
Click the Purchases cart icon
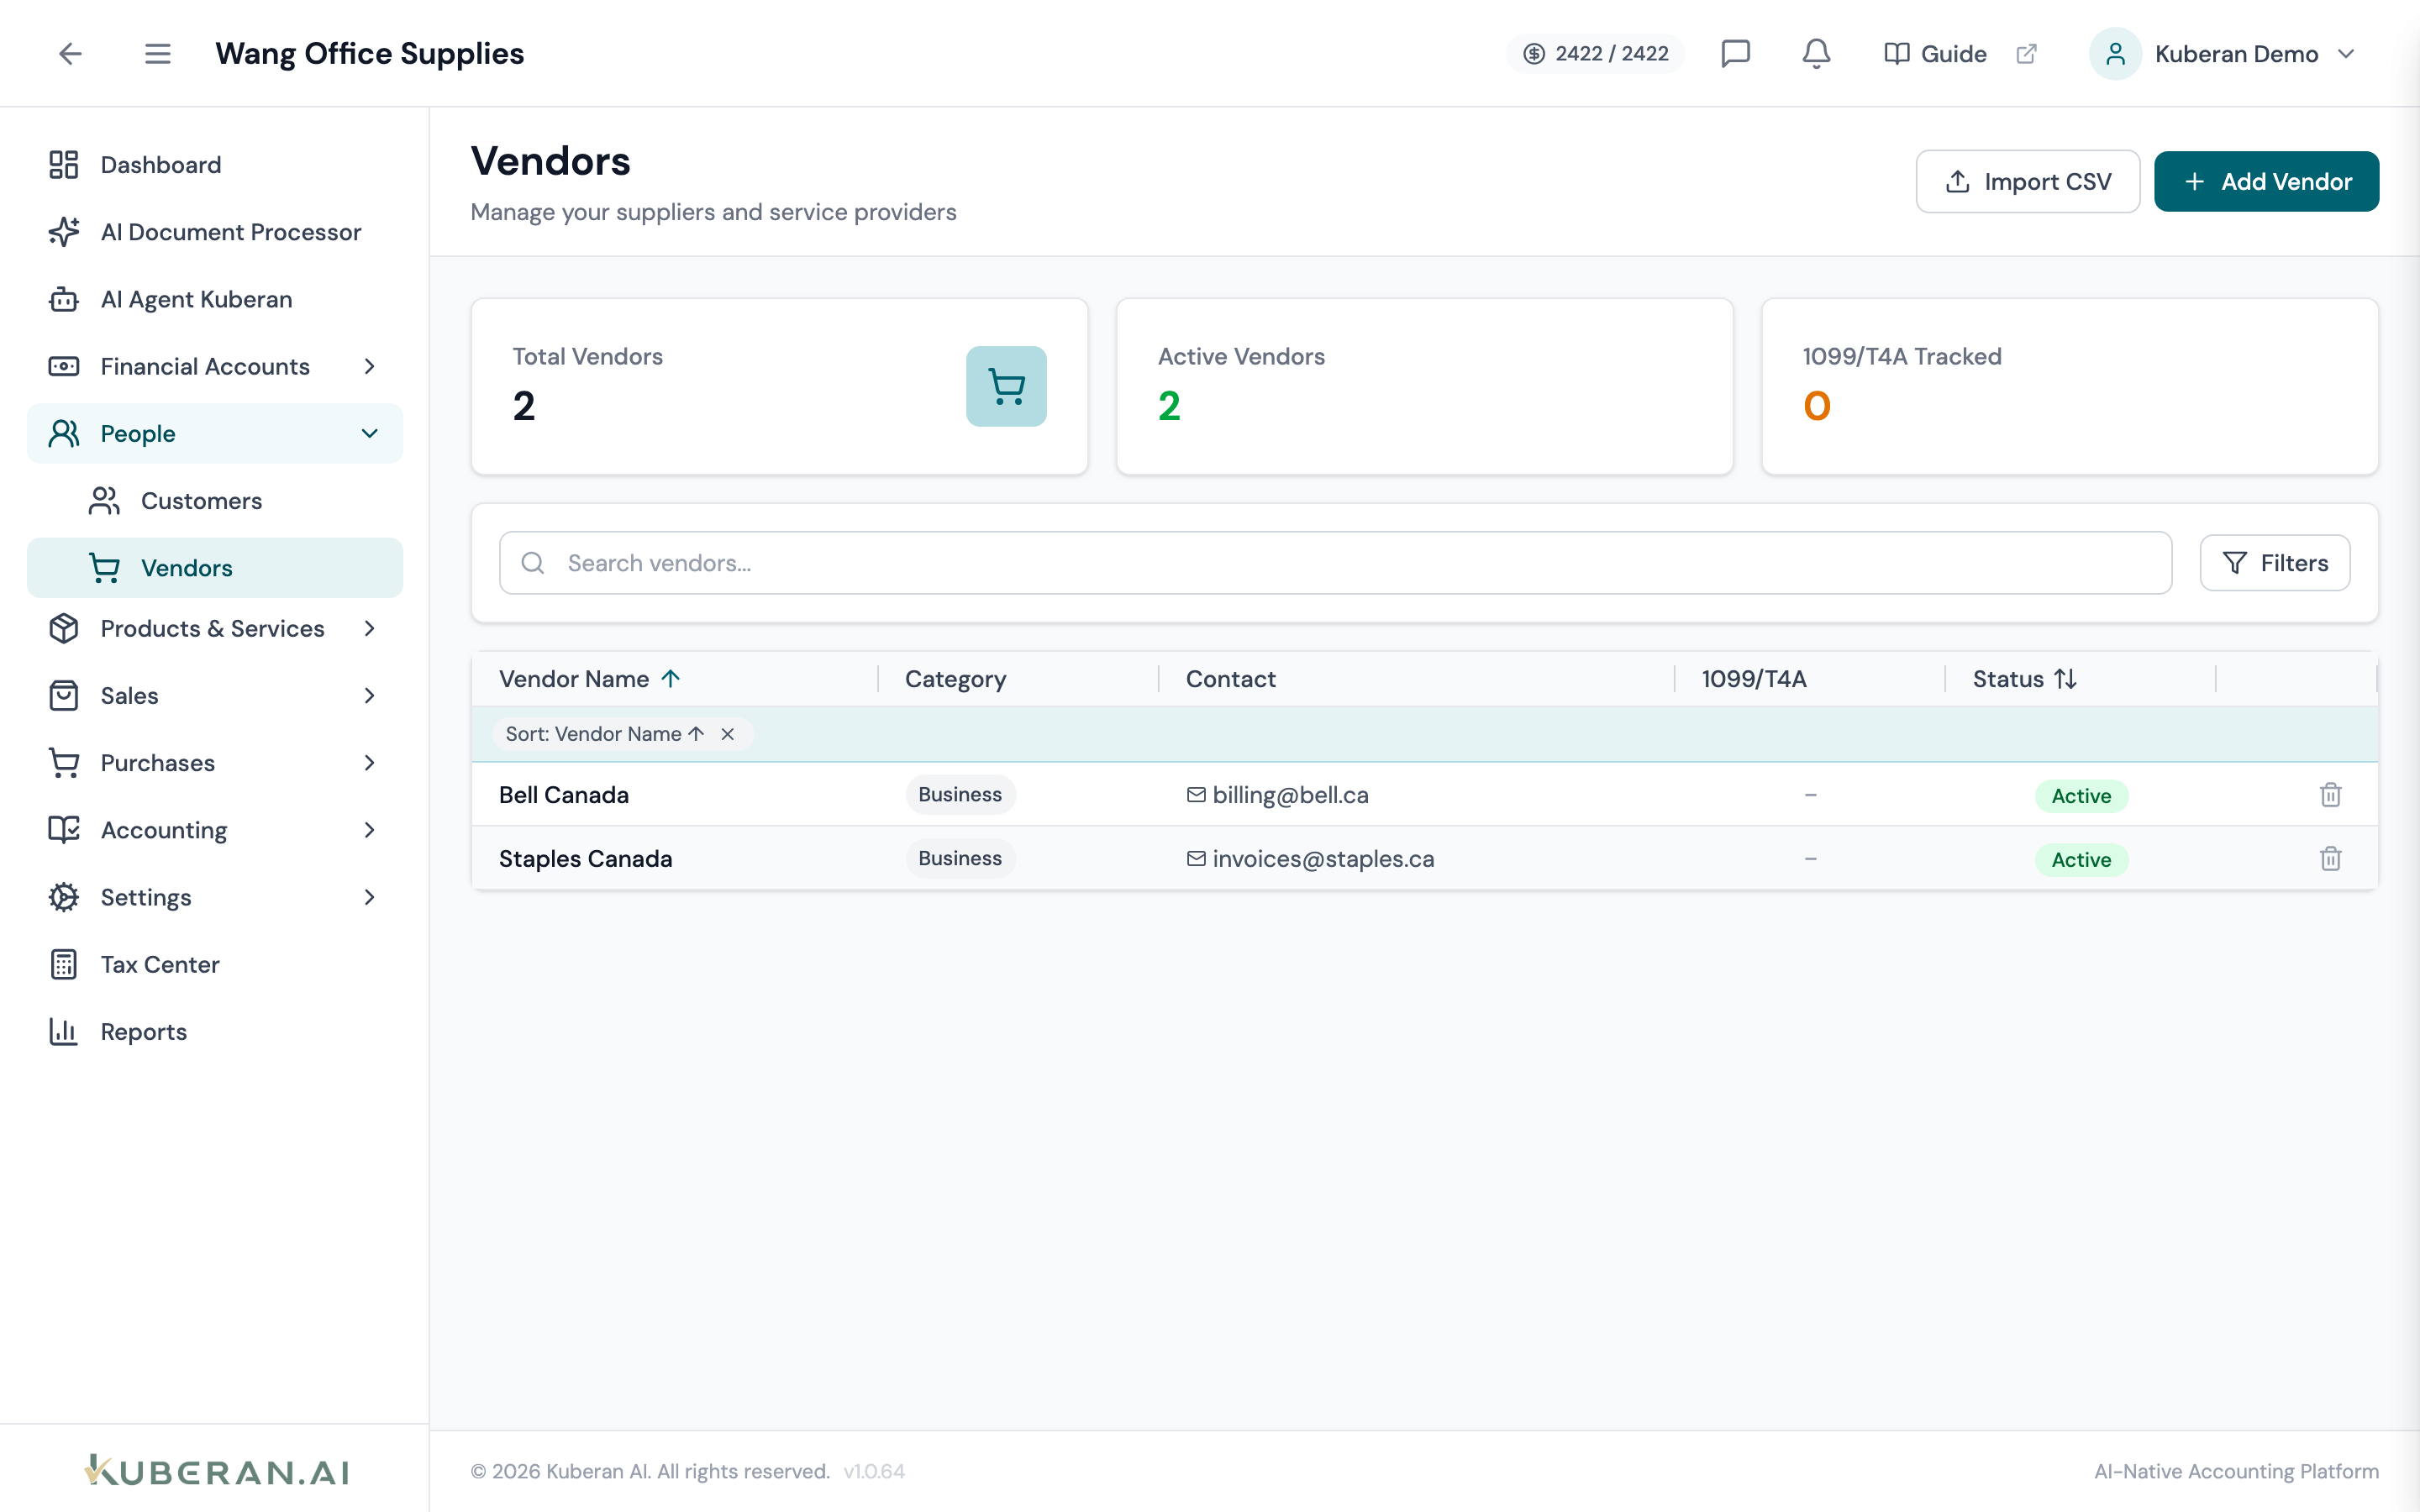coord(64,763)
